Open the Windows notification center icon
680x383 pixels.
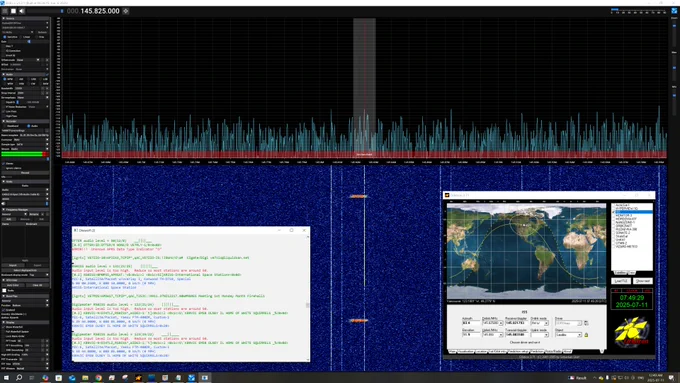click(x=671, y=378)
